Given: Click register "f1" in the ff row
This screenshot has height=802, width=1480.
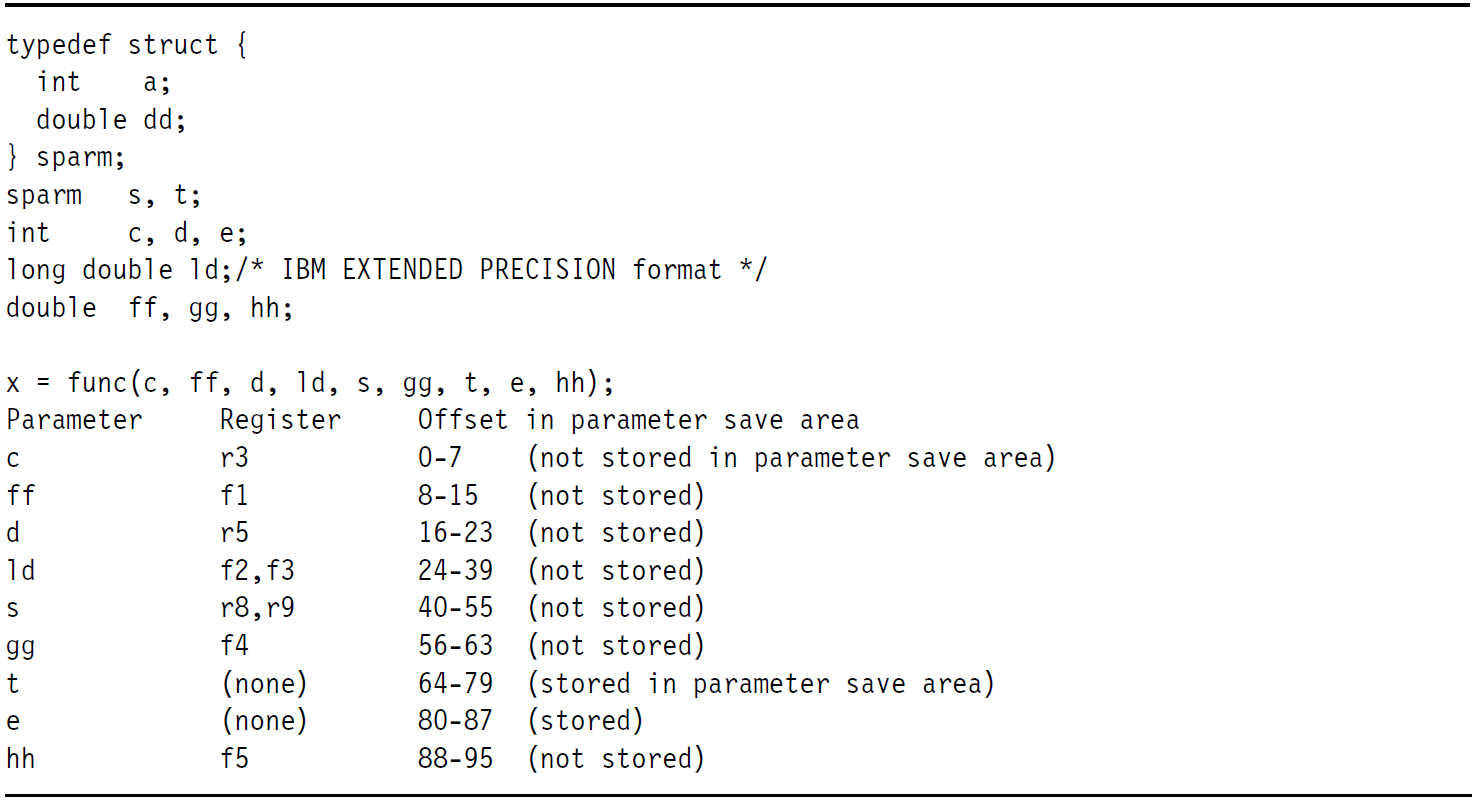Looking at the screenshot, I should click(x=234, y=495).
